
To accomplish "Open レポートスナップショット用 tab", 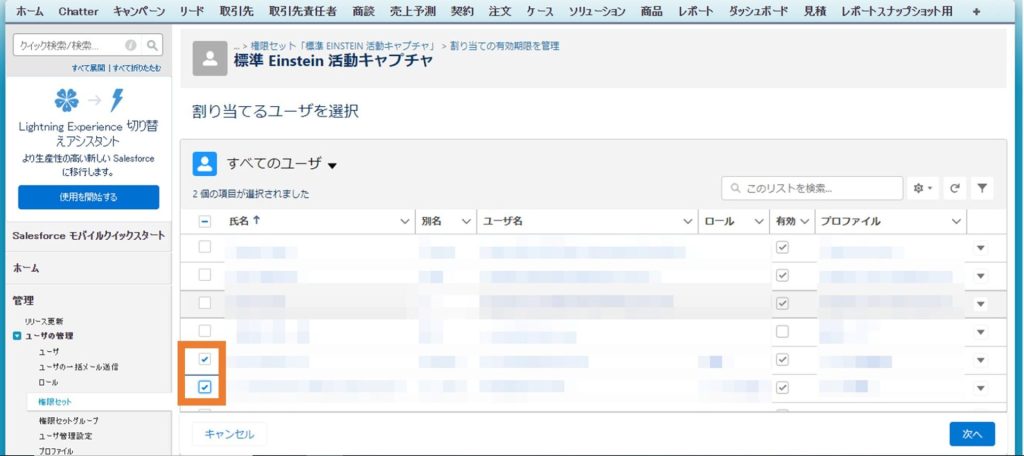I will (x=897, y=11).
